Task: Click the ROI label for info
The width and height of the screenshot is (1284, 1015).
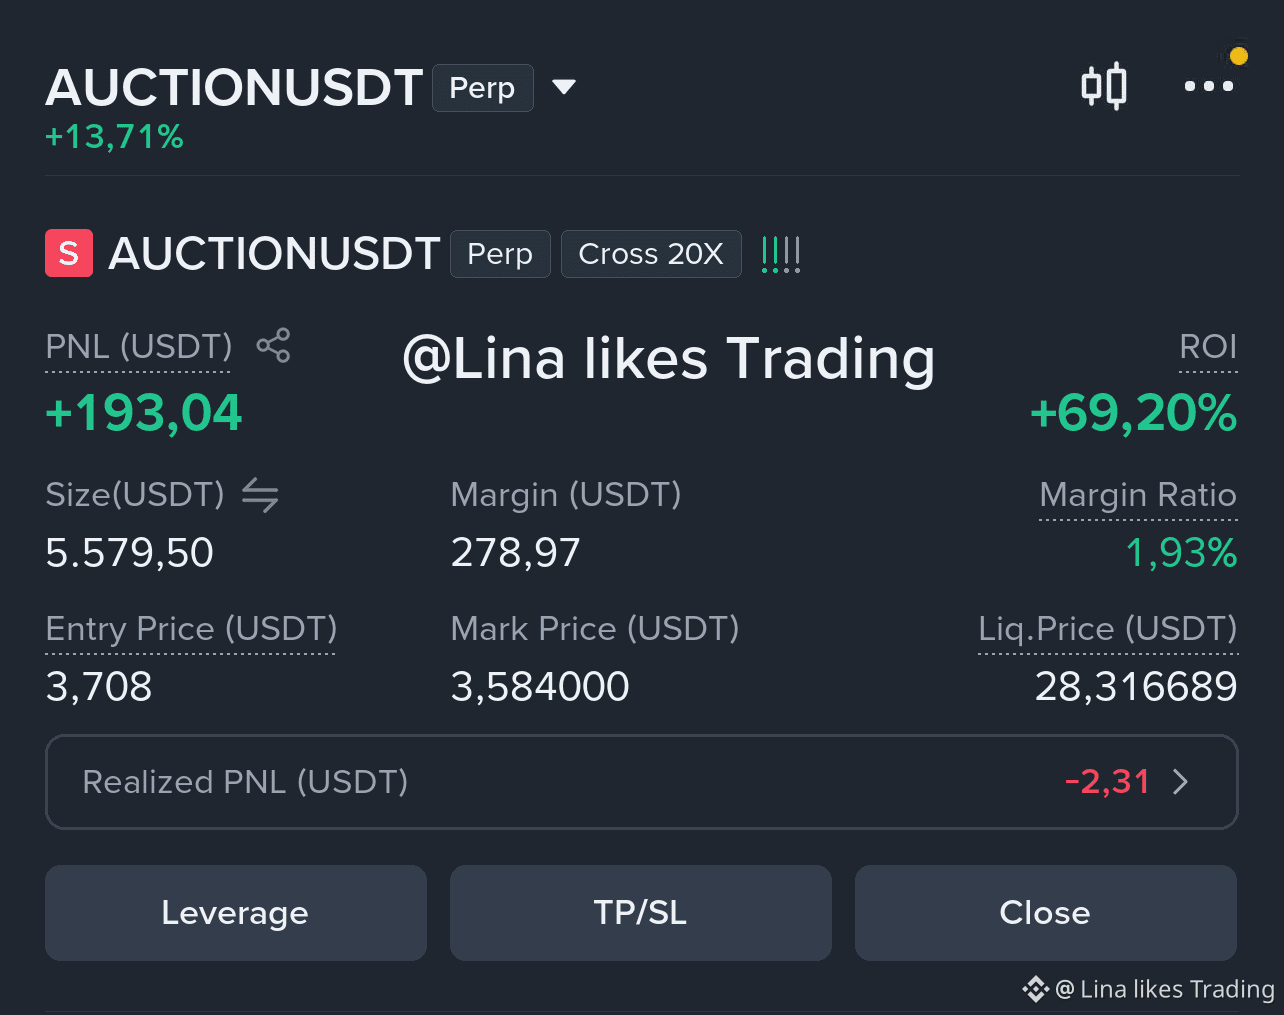Action: 1208,347
